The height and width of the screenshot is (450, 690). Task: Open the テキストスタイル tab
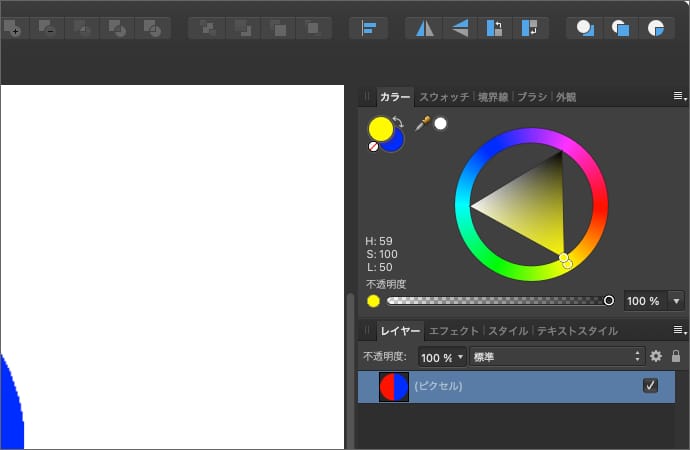coord(577,331)
